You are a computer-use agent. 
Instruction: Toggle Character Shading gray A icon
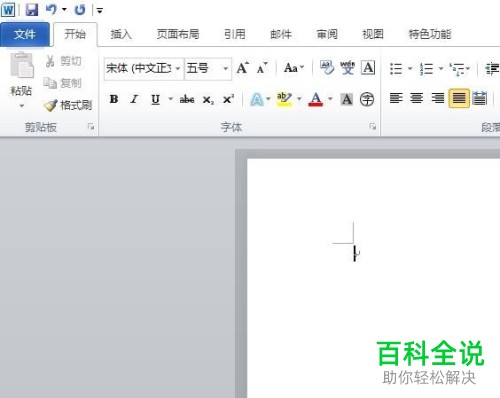point(347,99)
